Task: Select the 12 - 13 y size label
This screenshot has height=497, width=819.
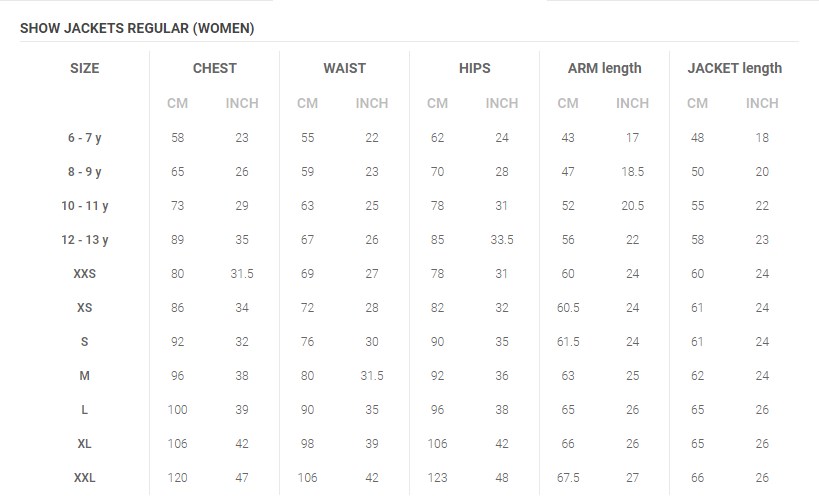Action: tap(85, 240)
